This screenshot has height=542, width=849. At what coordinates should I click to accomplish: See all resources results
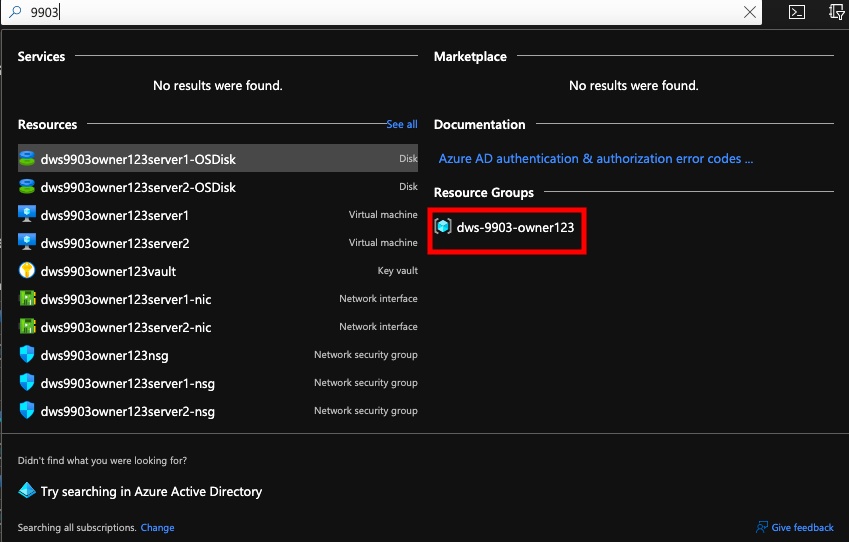[402, 124]
